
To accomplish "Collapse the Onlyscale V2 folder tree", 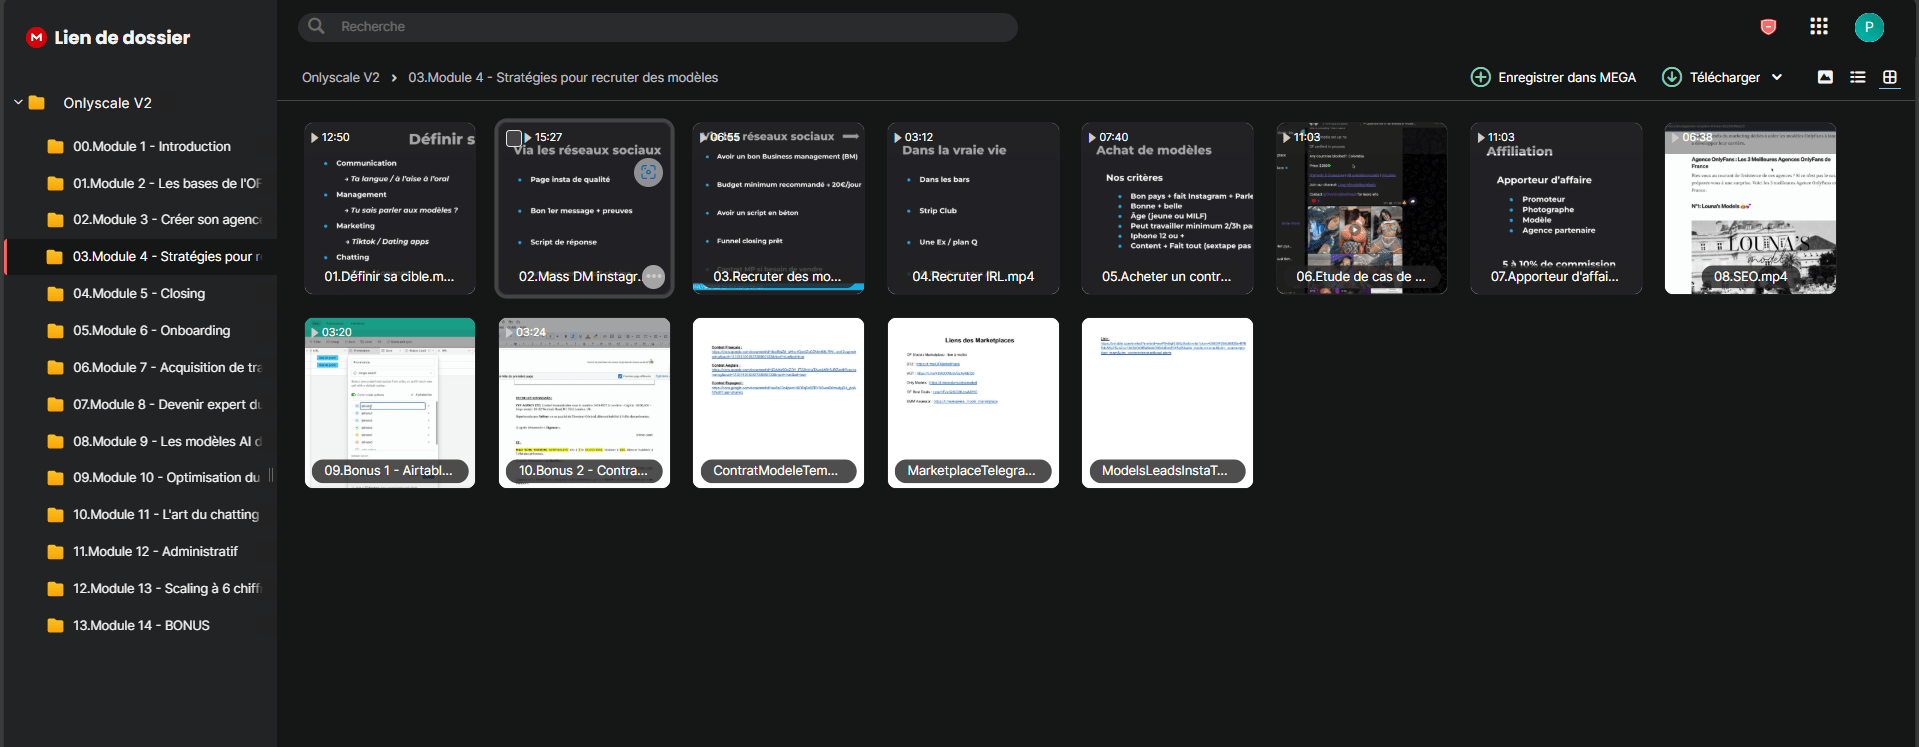I will pos(18,102).
